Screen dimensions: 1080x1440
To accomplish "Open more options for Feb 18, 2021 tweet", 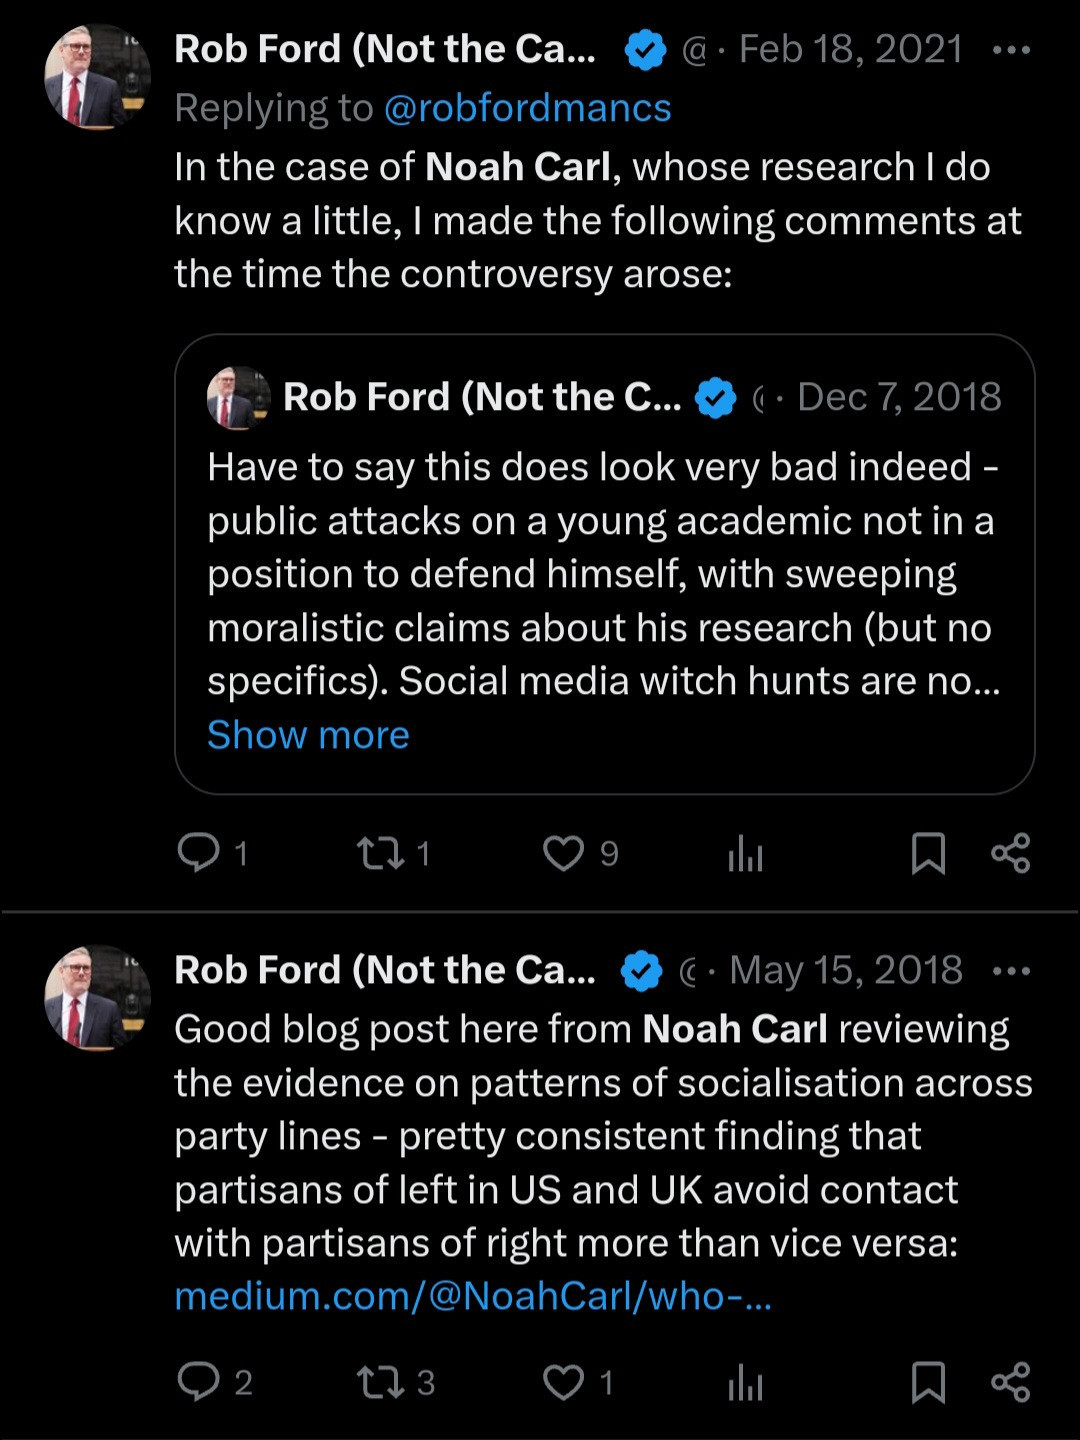I will 1011,50.
